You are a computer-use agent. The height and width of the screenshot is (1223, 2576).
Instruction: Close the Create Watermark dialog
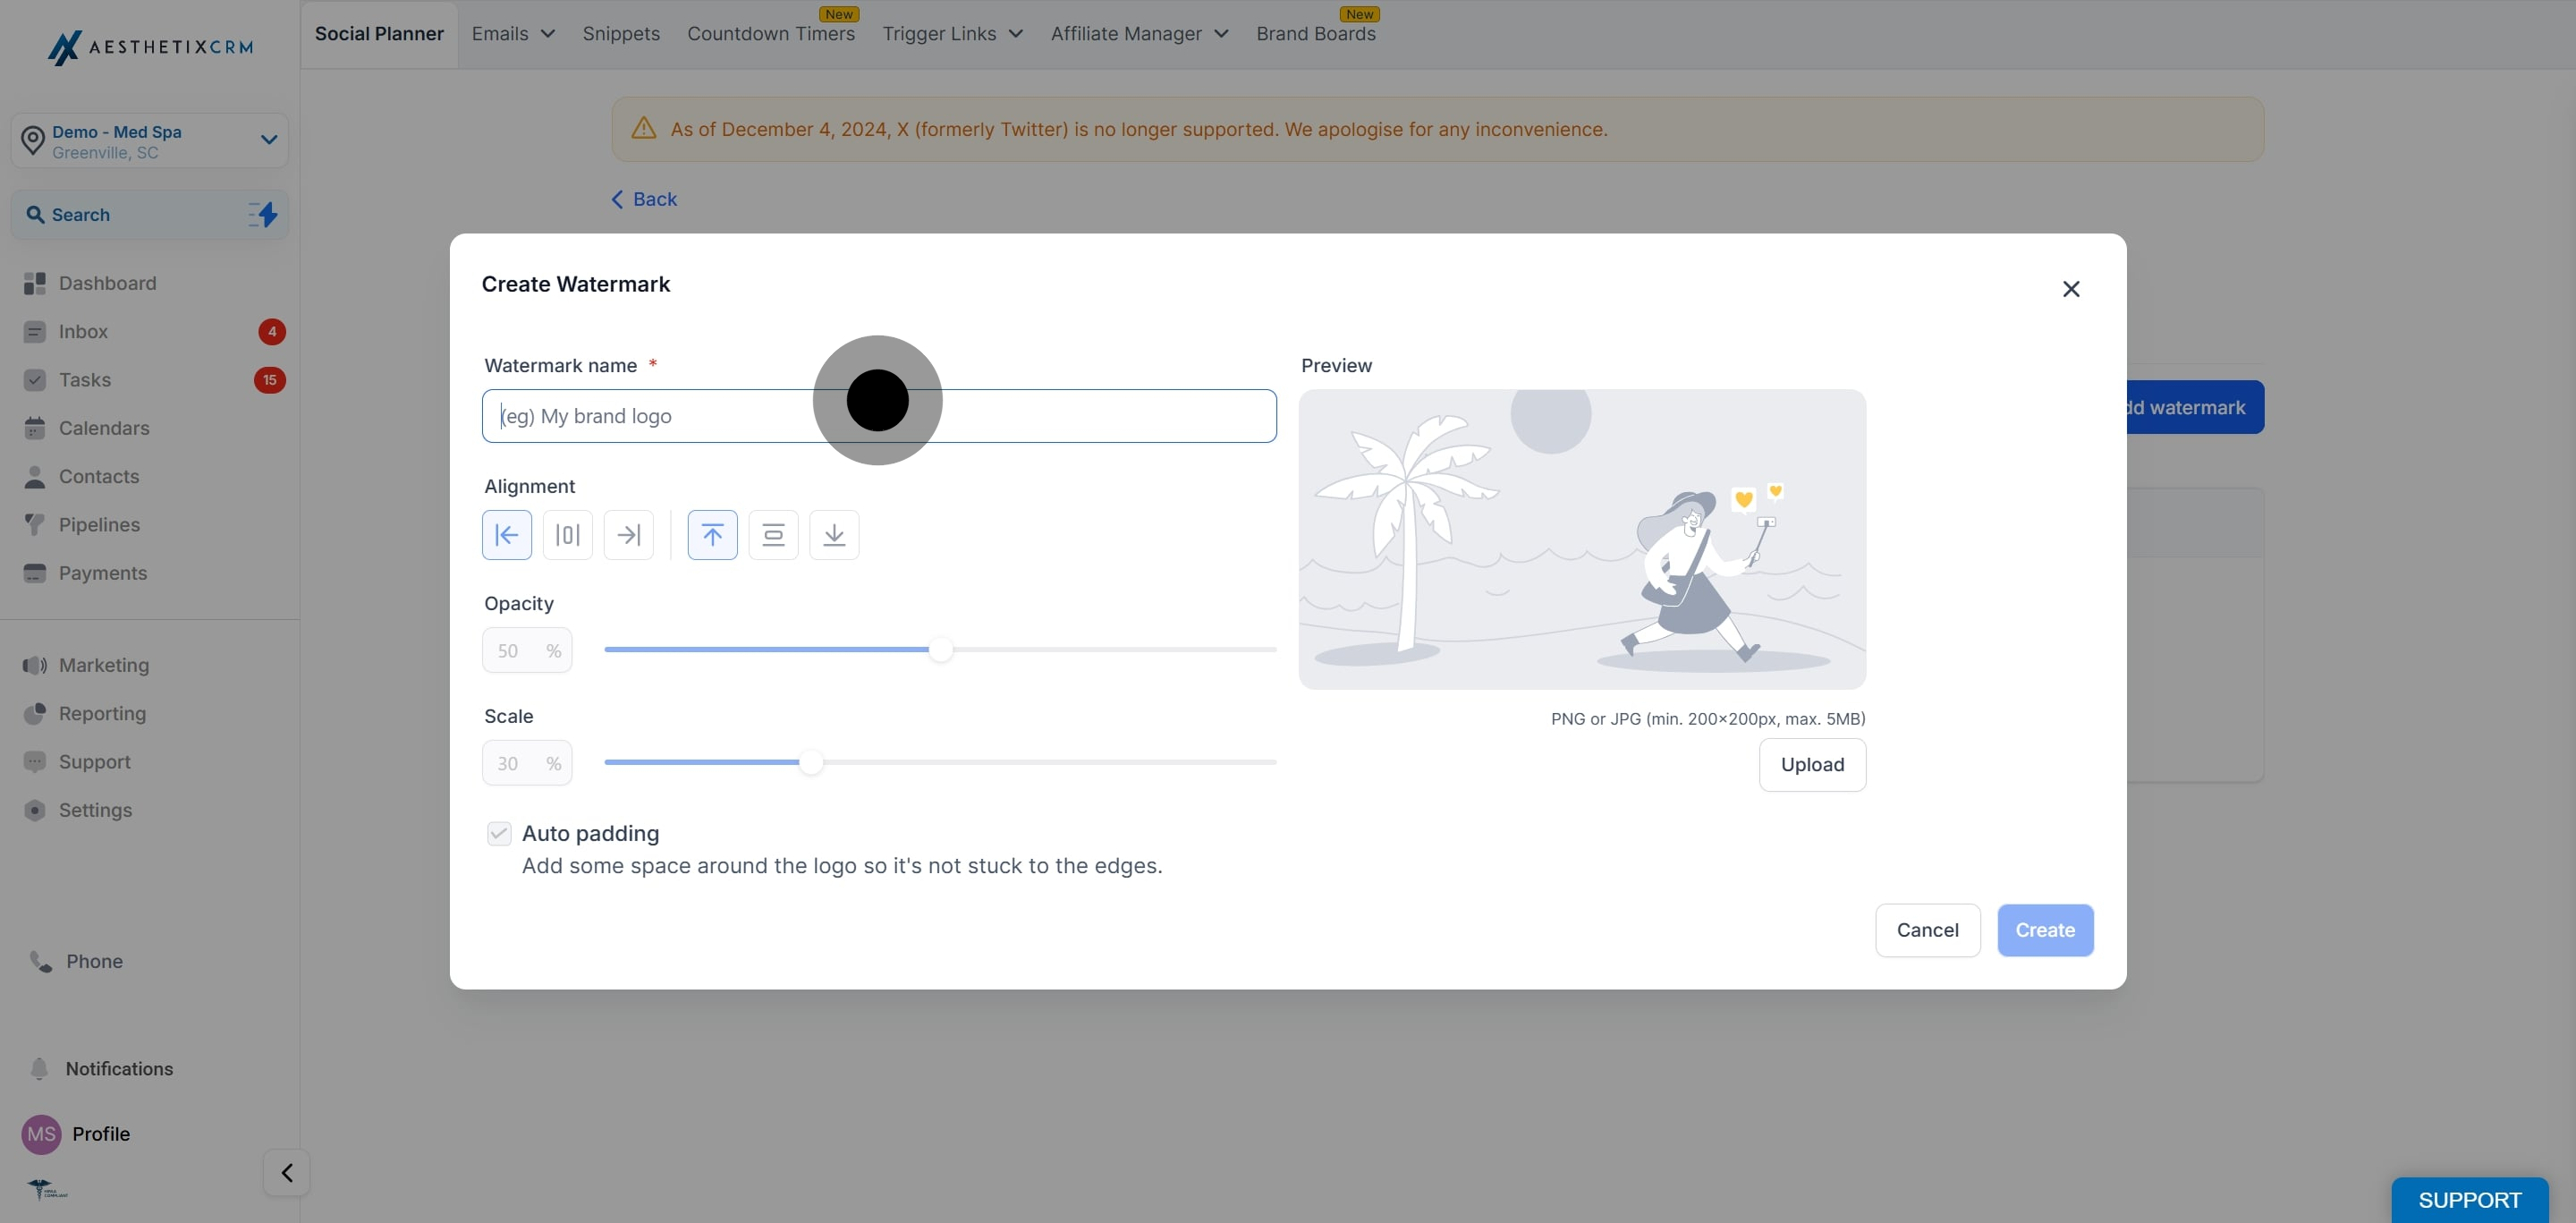coord(2071,289)
